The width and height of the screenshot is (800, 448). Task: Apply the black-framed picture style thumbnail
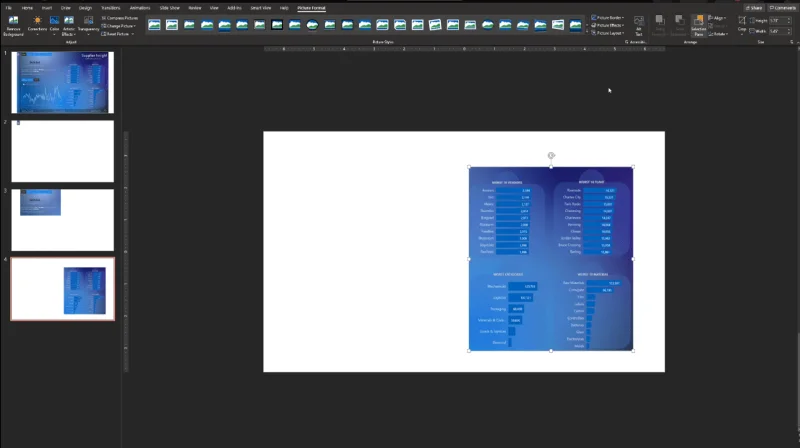(x=277, y=24)
